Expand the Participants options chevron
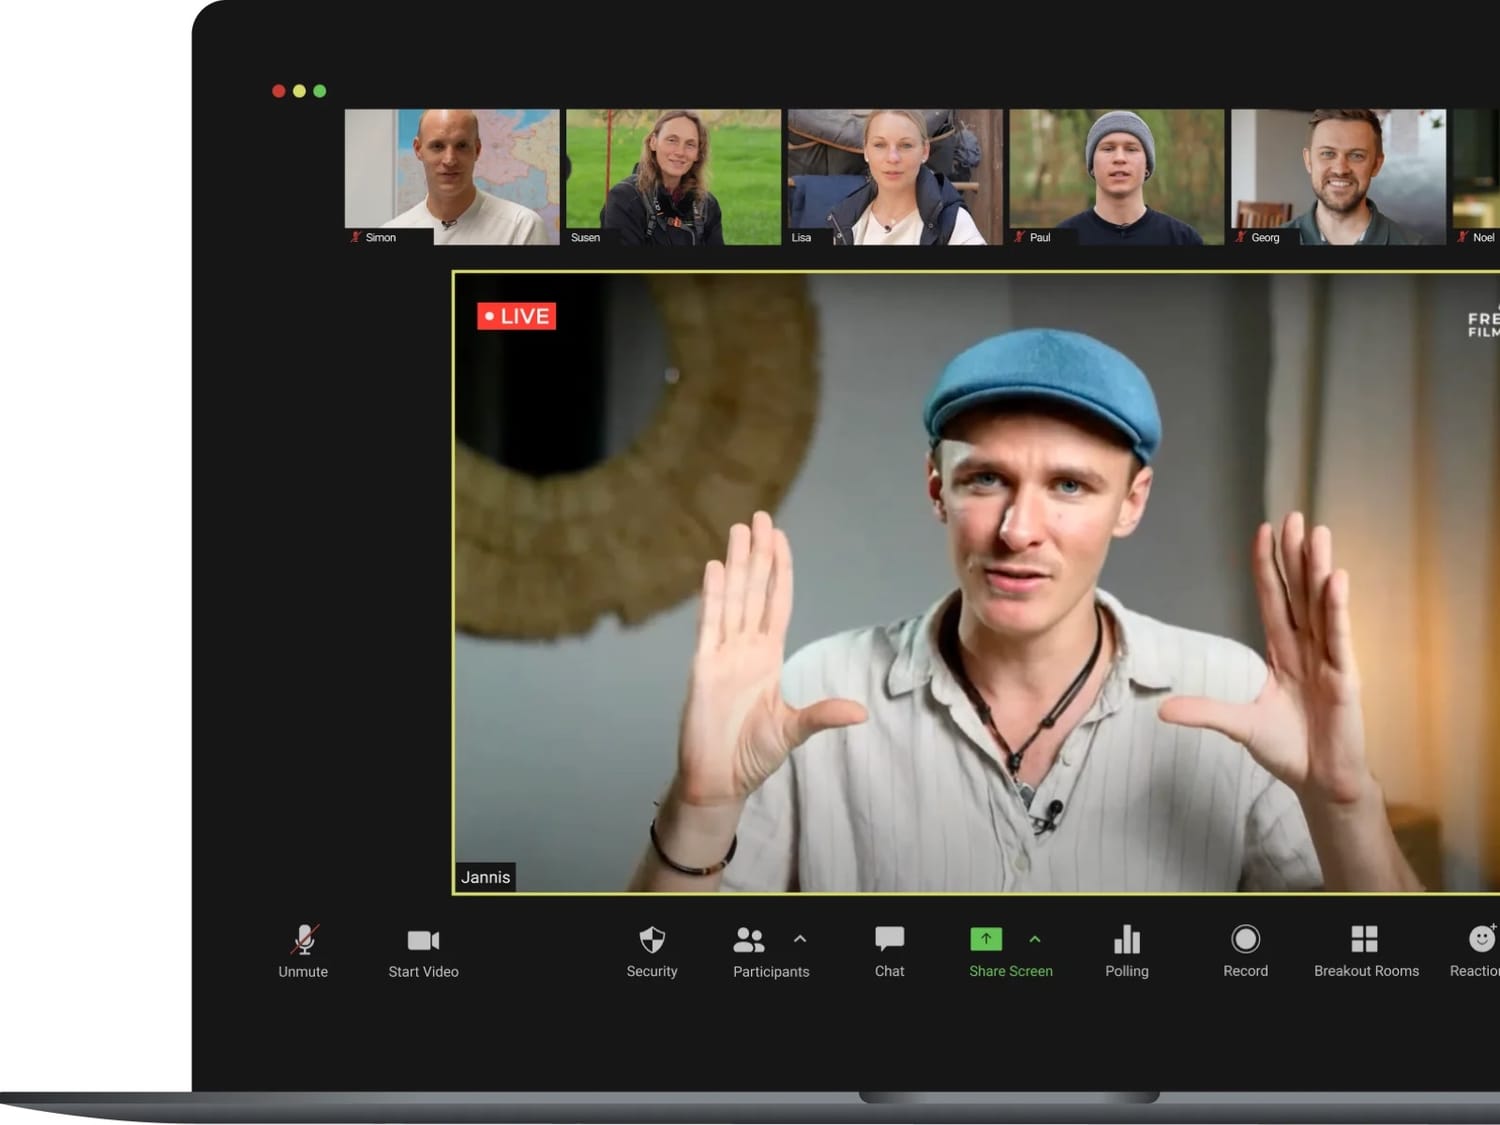 (x=800, y=939)
